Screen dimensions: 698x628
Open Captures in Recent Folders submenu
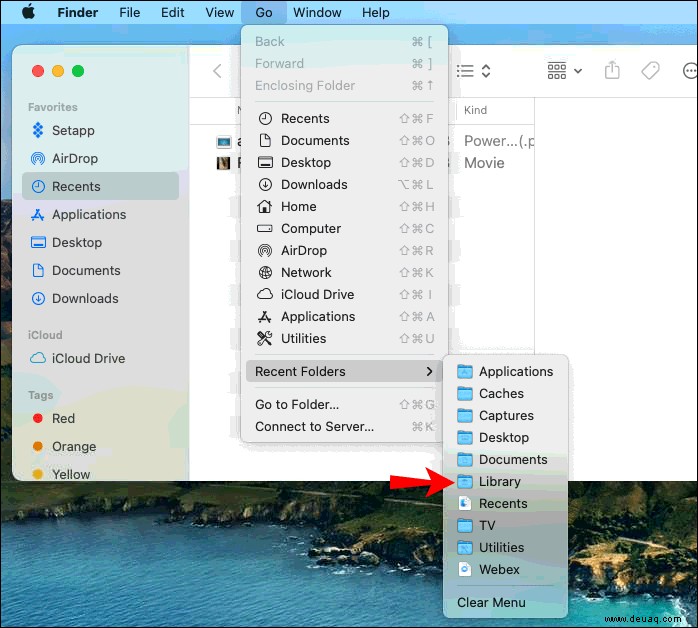click(505, 416)
